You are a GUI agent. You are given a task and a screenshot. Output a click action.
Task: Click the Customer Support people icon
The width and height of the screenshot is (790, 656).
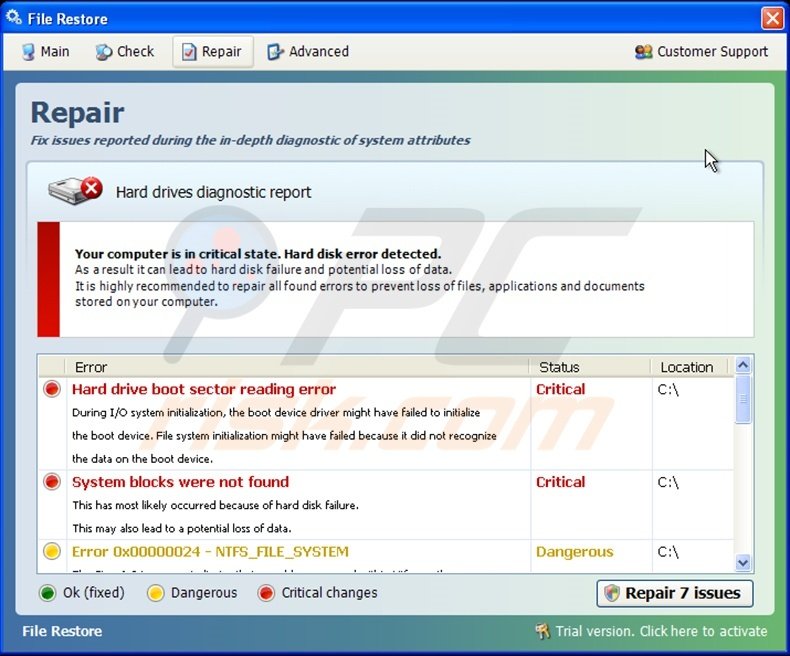pos(643,52)
